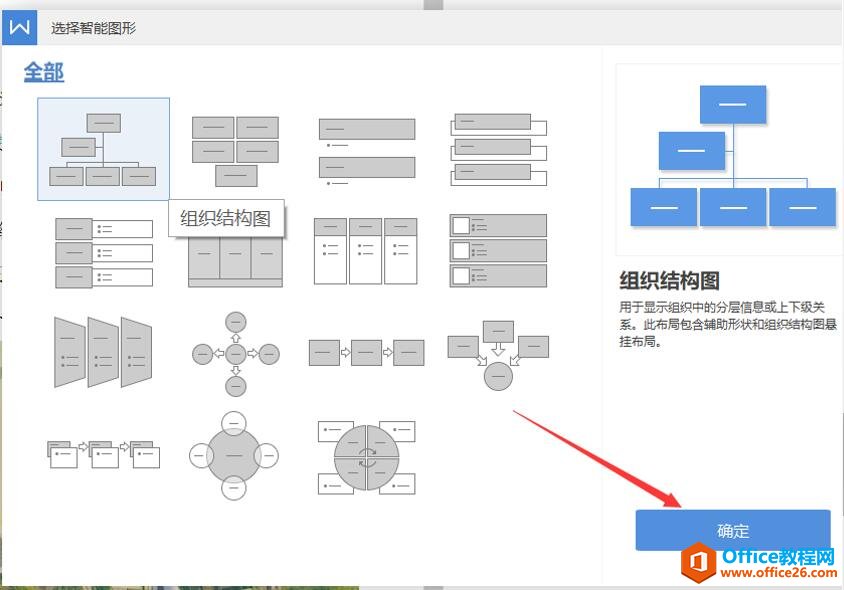Choose the stacked cards process with arrows layout
The image size is (844, 590).
pyautogui.click(x=103, y=454)
